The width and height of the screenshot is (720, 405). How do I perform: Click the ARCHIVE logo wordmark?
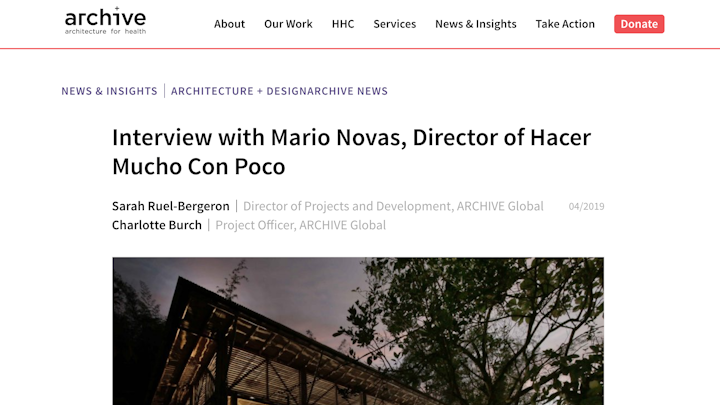[x=105, y=17]
